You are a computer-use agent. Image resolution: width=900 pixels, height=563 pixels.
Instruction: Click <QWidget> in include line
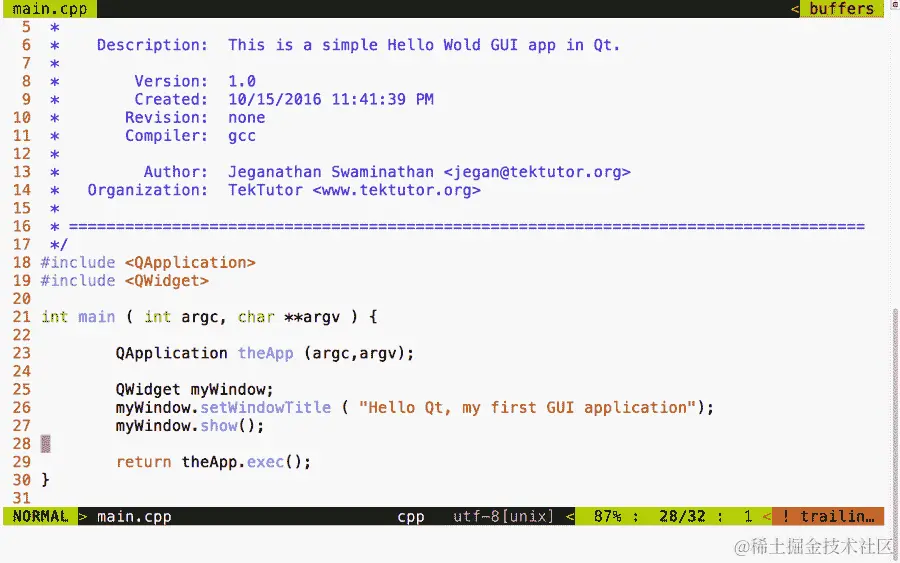(x=166, y=281)
